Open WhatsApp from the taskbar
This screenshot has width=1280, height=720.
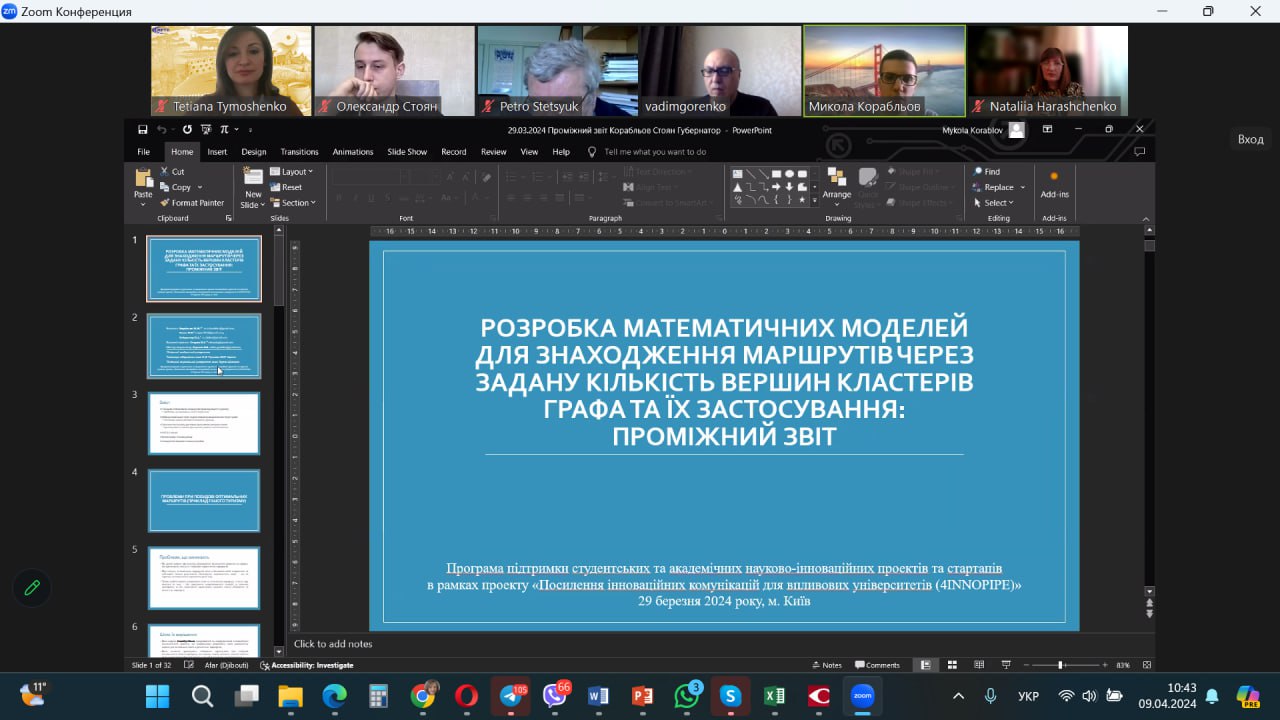click(x=687, y=696)
